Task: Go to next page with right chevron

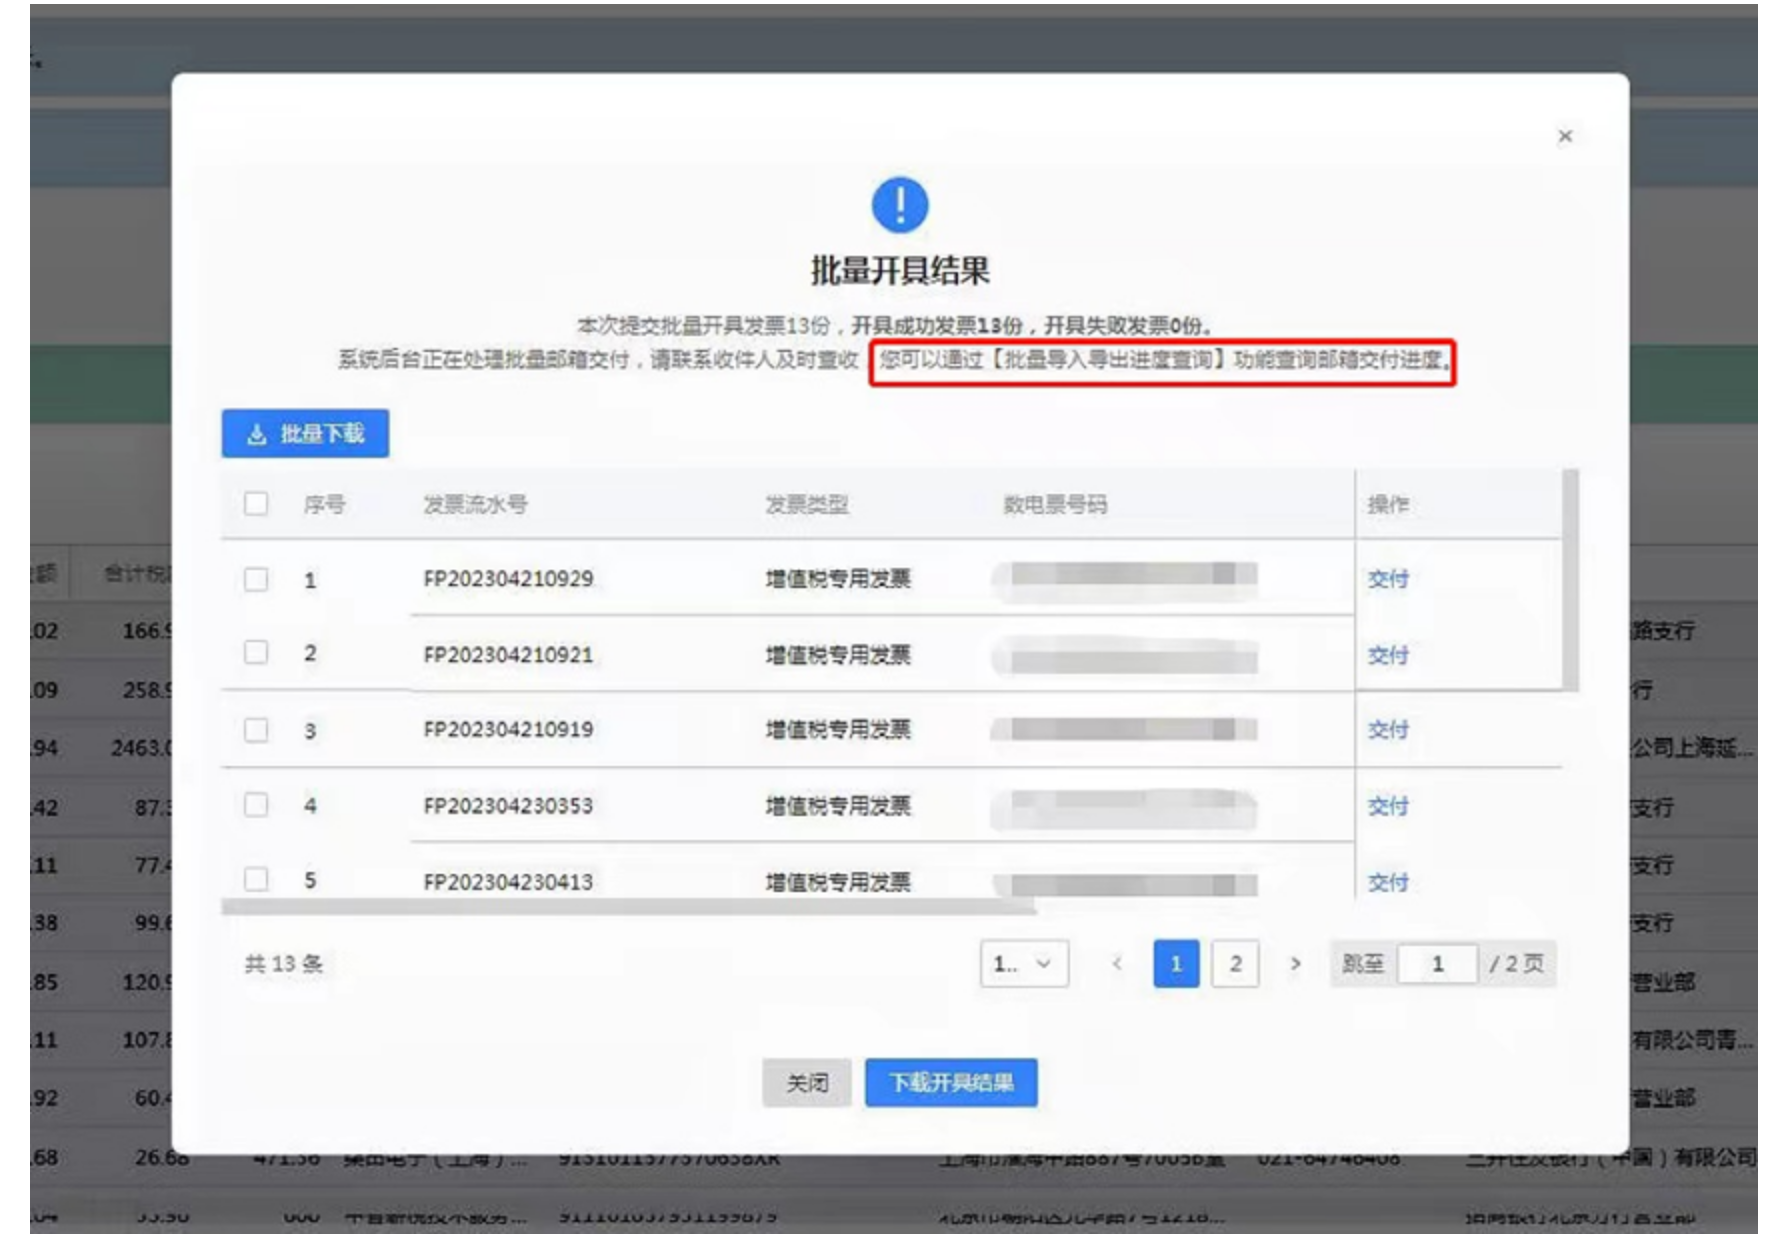Action: (x=1295, y=964)
